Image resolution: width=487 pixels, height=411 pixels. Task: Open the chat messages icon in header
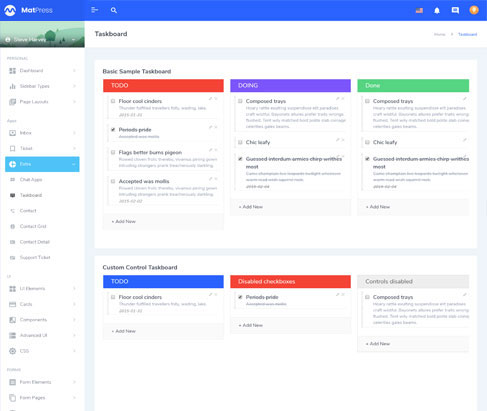pos(455,10)
